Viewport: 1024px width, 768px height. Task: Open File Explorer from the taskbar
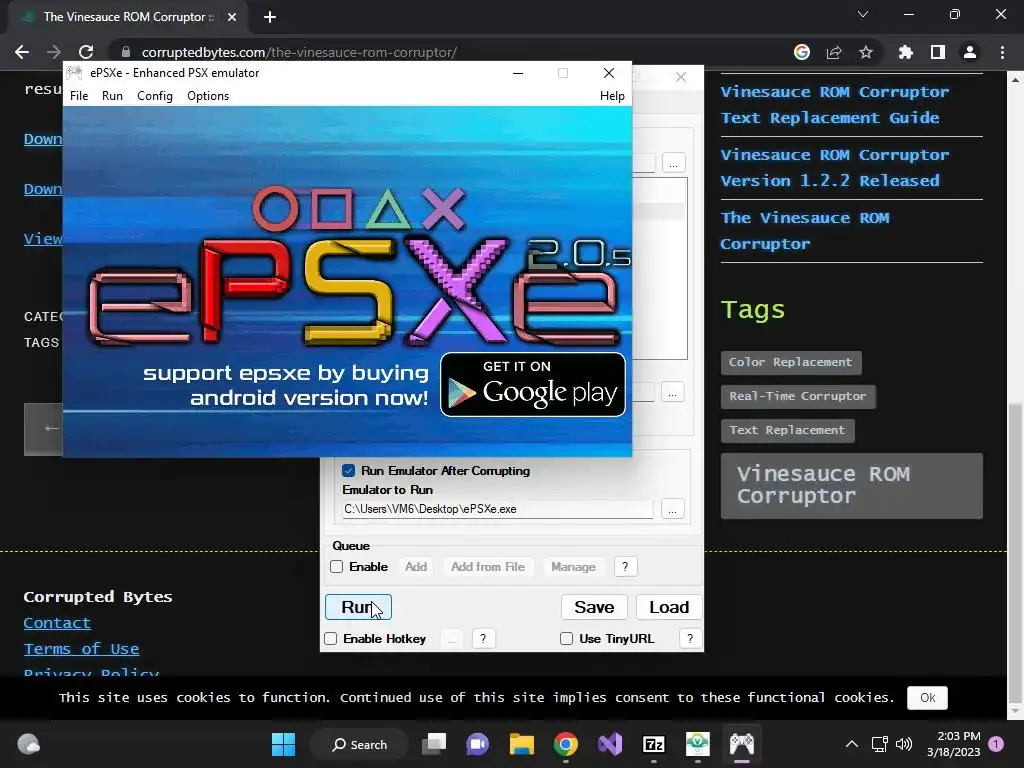[522, 744]
